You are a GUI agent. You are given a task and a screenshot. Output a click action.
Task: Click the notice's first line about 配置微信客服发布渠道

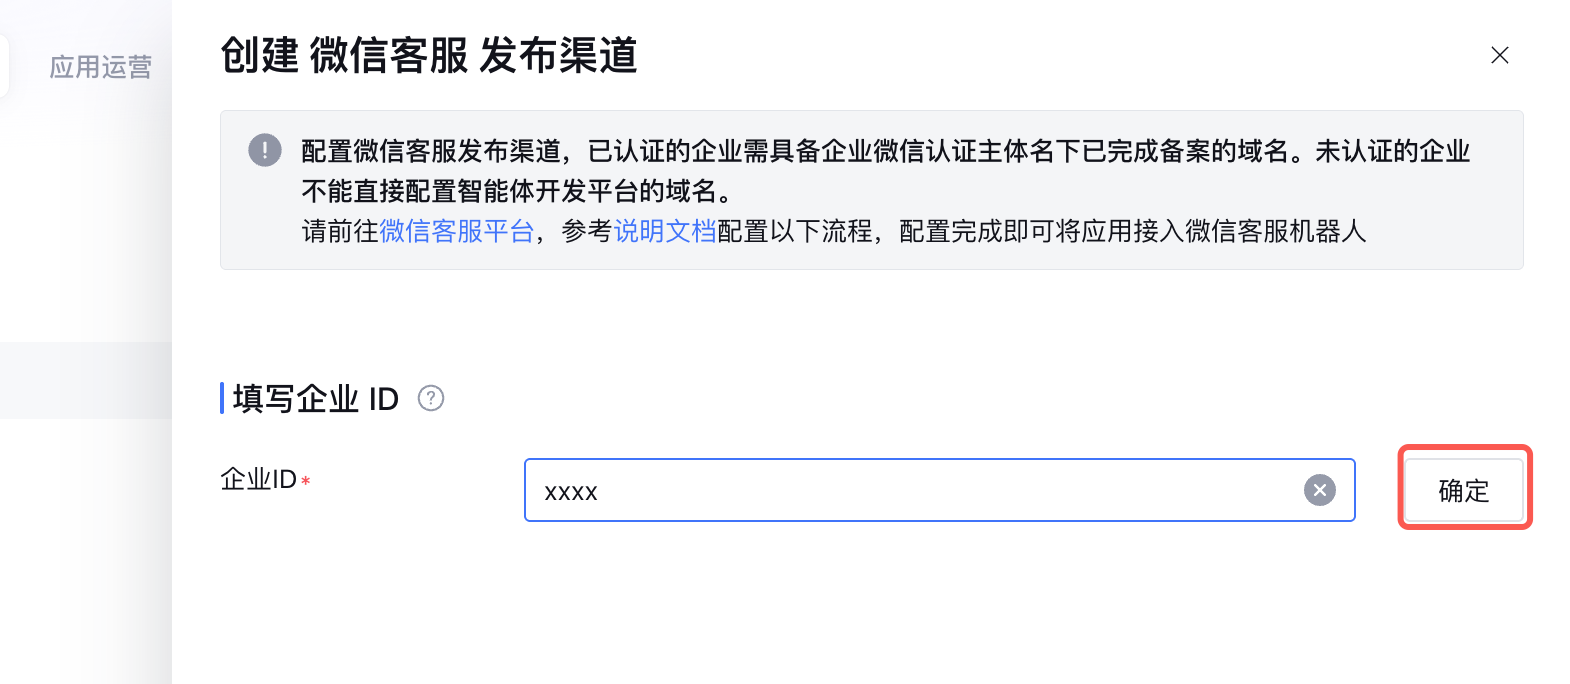coord(885,151)
